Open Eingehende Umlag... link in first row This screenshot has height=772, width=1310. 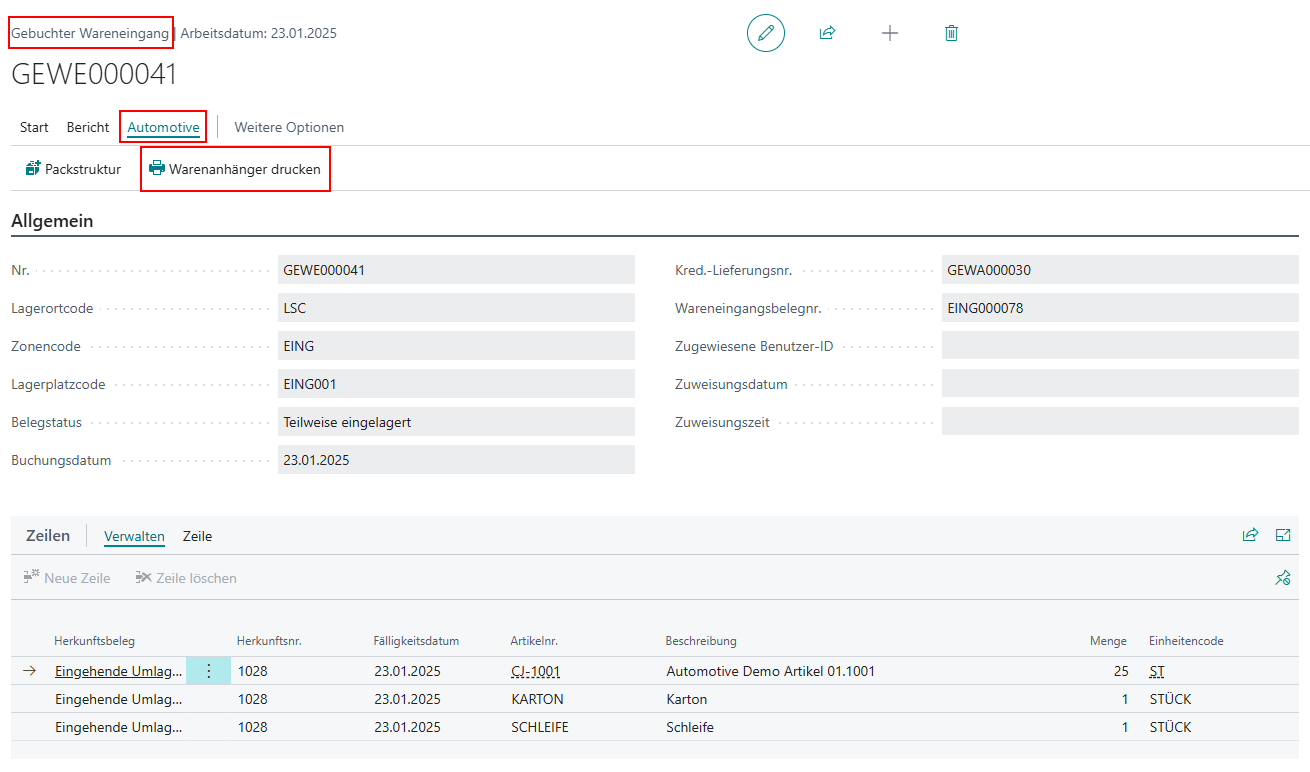(x=119, y=671)
